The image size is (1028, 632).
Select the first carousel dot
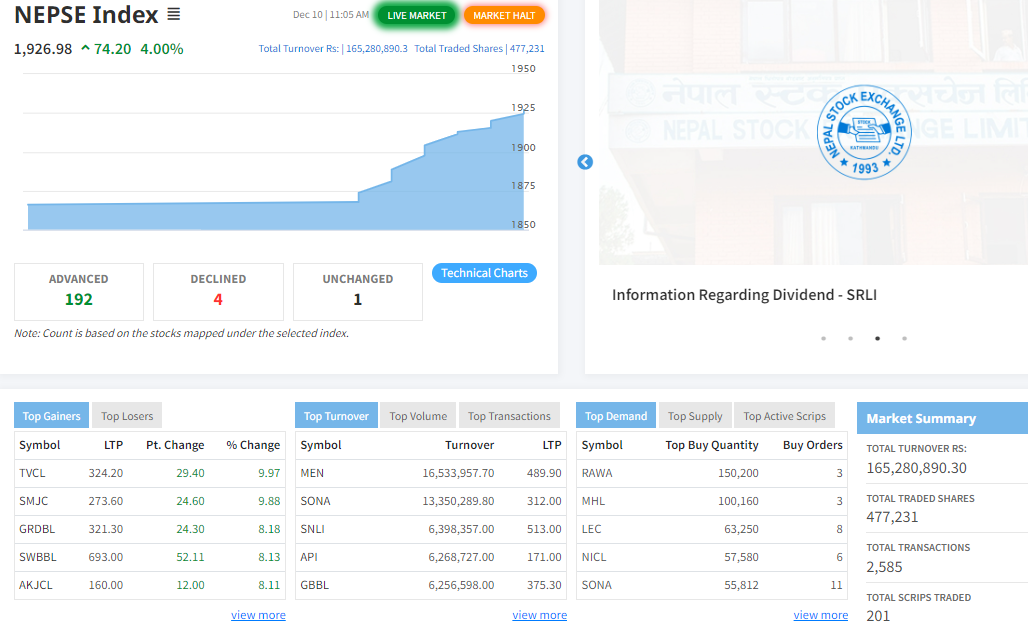(823, 338)
